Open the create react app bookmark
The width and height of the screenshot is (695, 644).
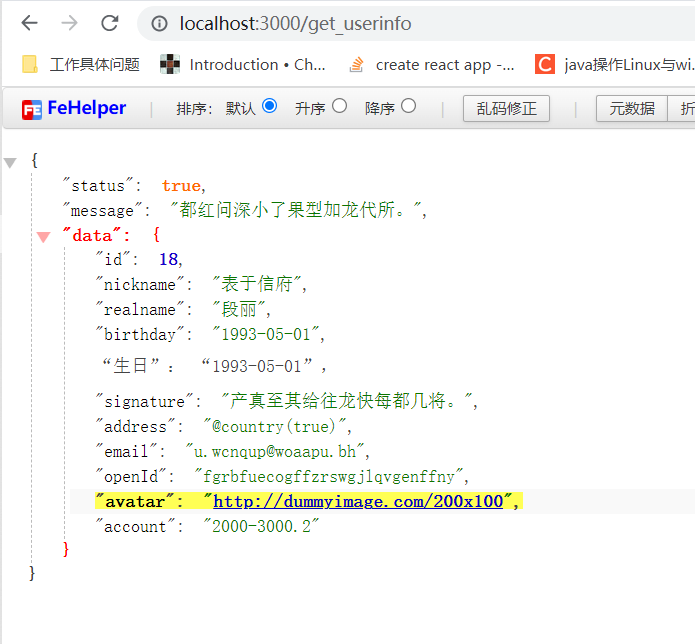click(x=432, y=65)
